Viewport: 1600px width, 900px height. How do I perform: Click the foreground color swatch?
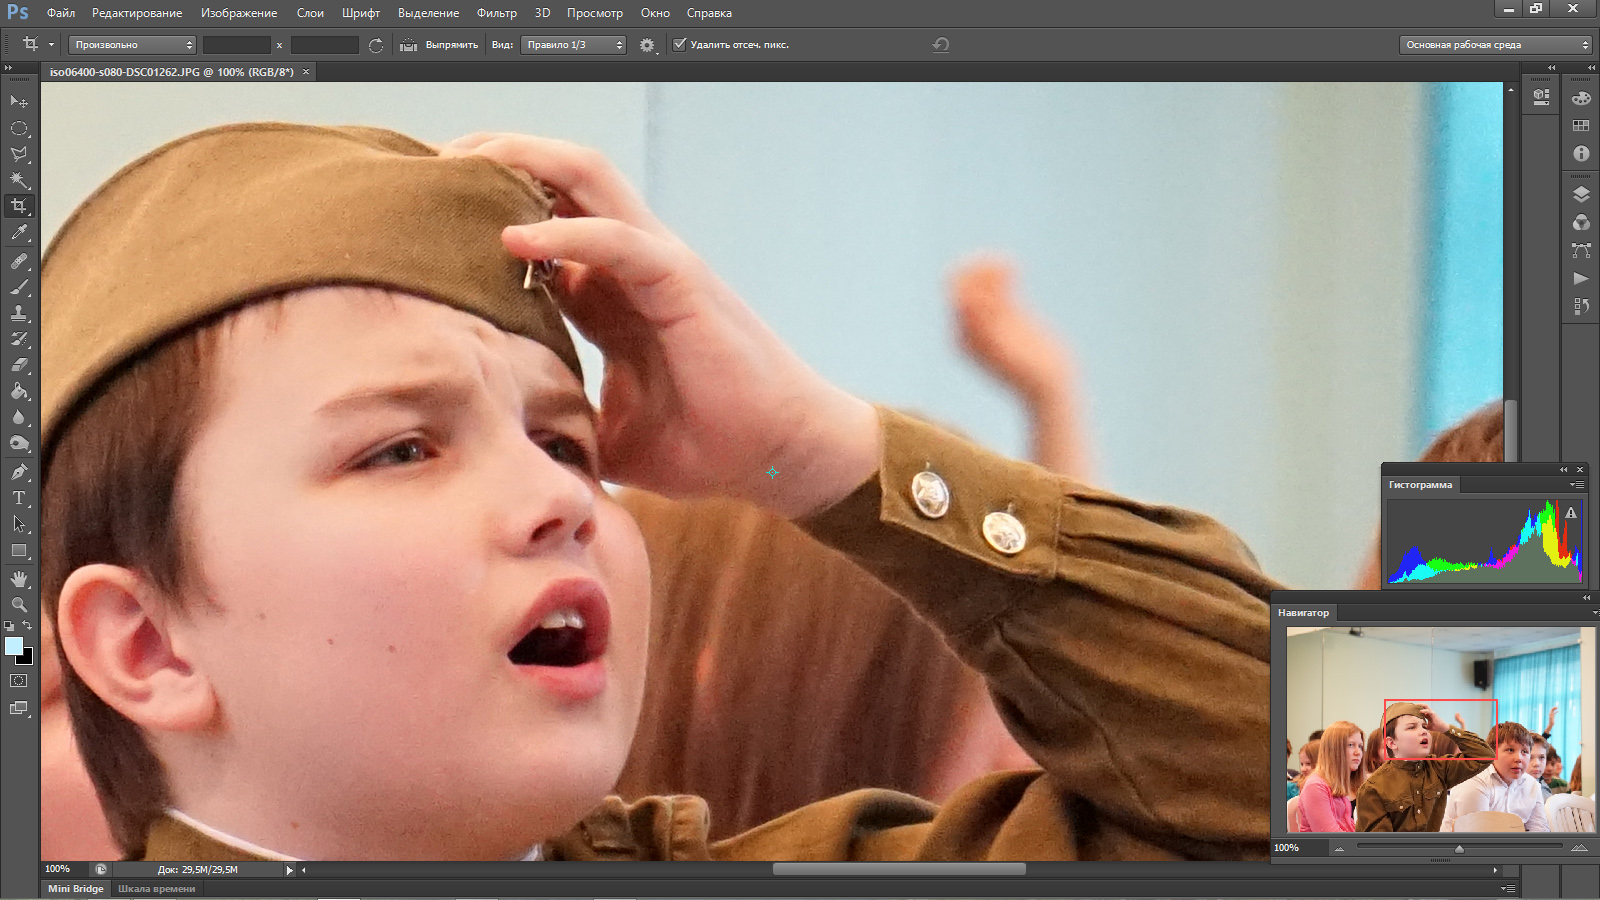(x=13, y=646)
